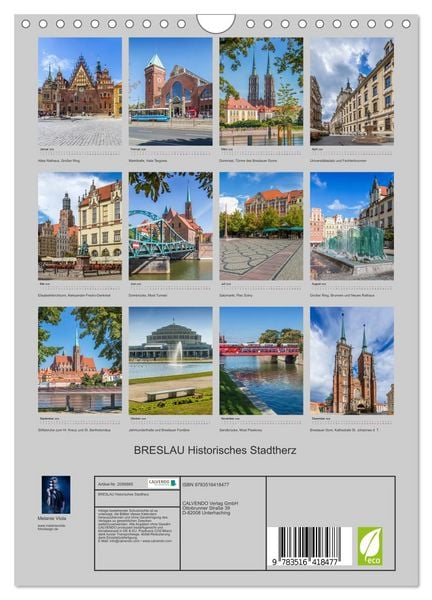Click the CALVENDO publisher logo
The width and height of the screenshot is (432, 600).
point(163,483)
